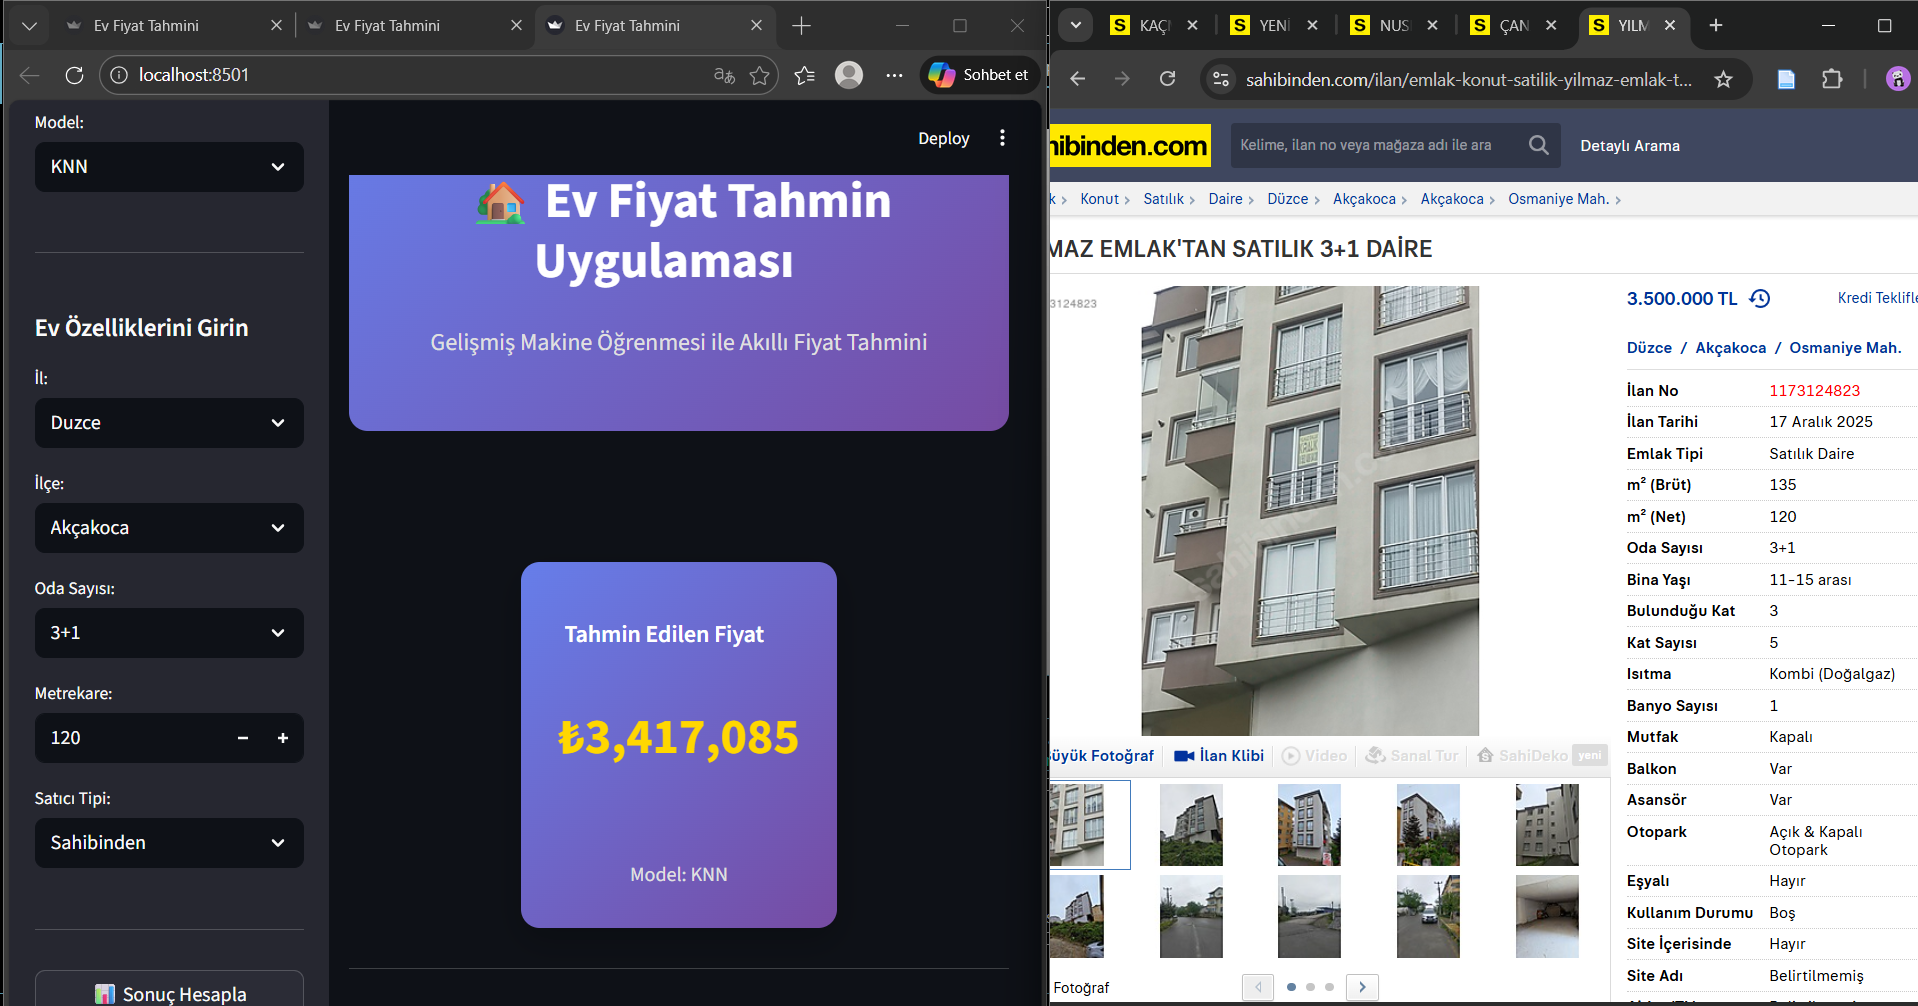Open the tab search chevron in left browser
This screenshot has width=1918, height=1006.
[29, 26]
